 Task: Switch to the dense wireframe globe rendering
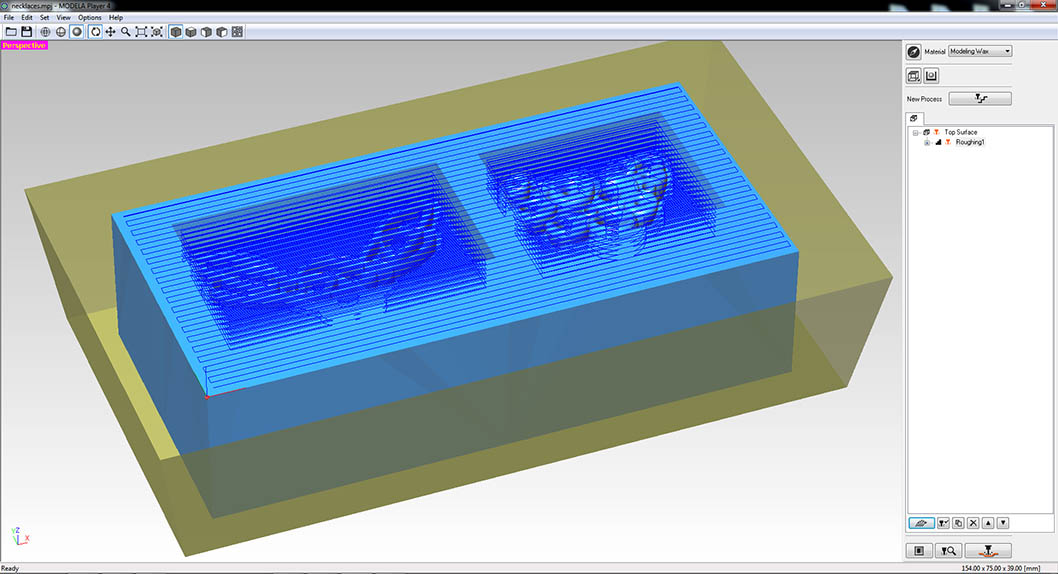coord(45,32)
